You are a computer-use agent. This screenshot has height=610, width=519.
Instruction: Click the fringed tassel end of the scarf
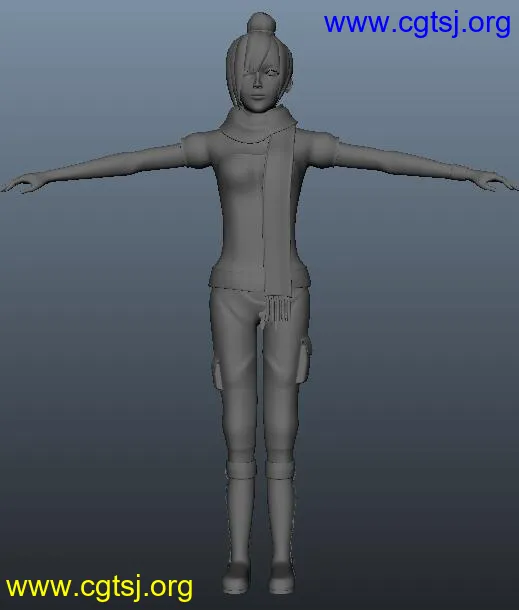279,309
